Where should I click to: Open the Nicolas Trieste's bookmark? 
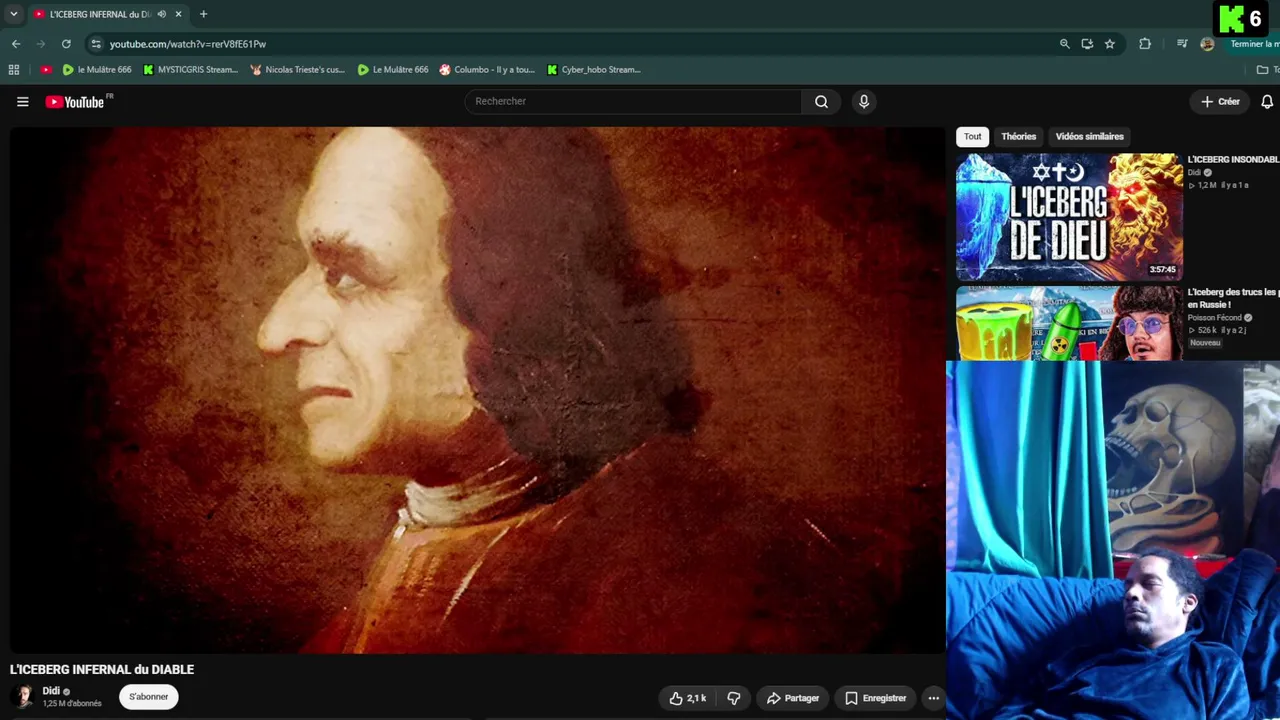(x=298, y=70)
